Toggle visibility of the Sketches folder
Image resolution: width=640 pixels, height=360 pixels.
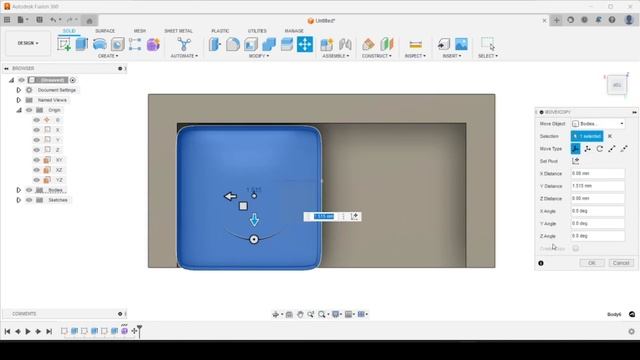pos(29,200)
